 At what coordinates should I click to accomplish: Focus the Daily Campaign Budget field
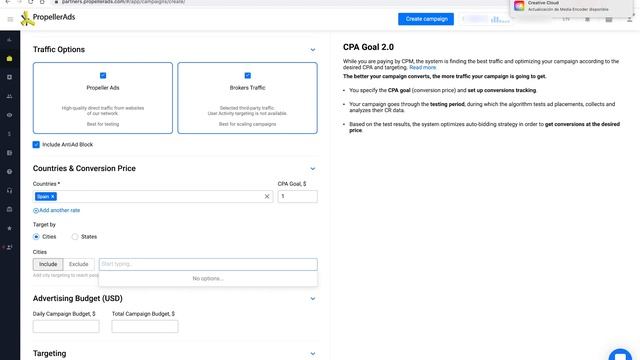pyautogui.click(x=66, y=327)
